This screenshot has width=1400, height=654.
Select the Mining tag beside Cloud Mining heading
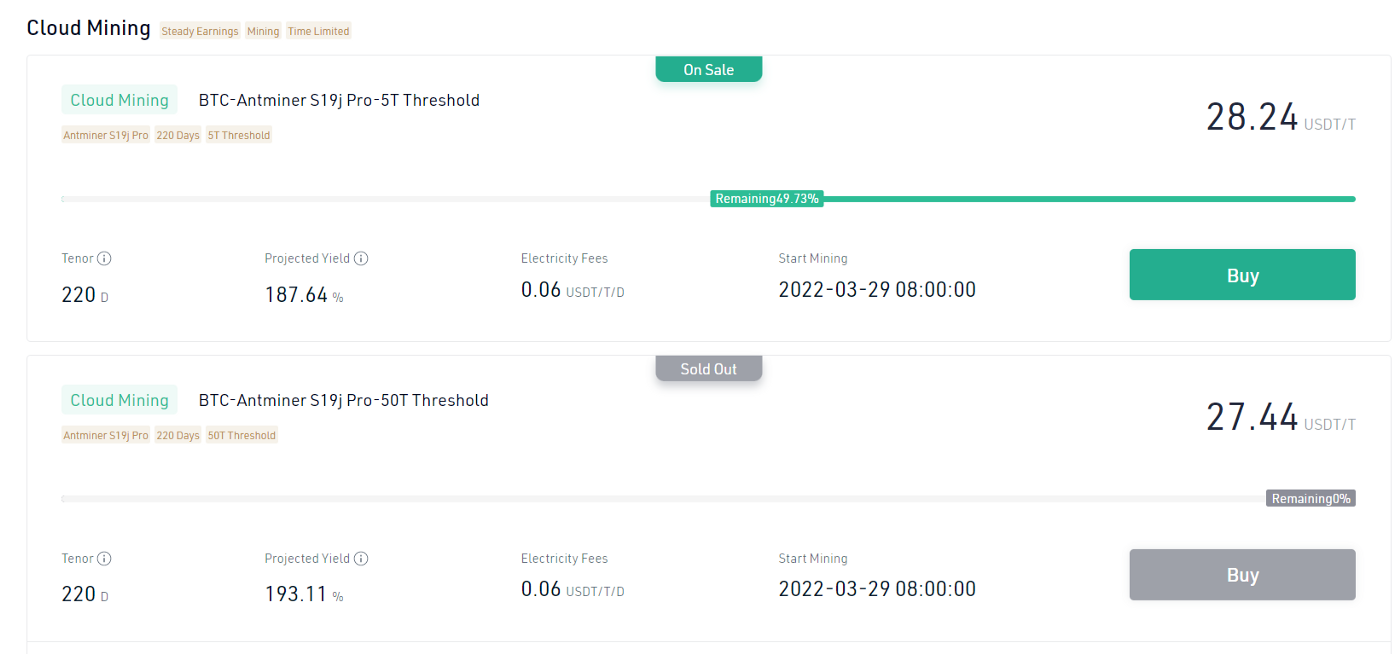(x=263, y=31)
